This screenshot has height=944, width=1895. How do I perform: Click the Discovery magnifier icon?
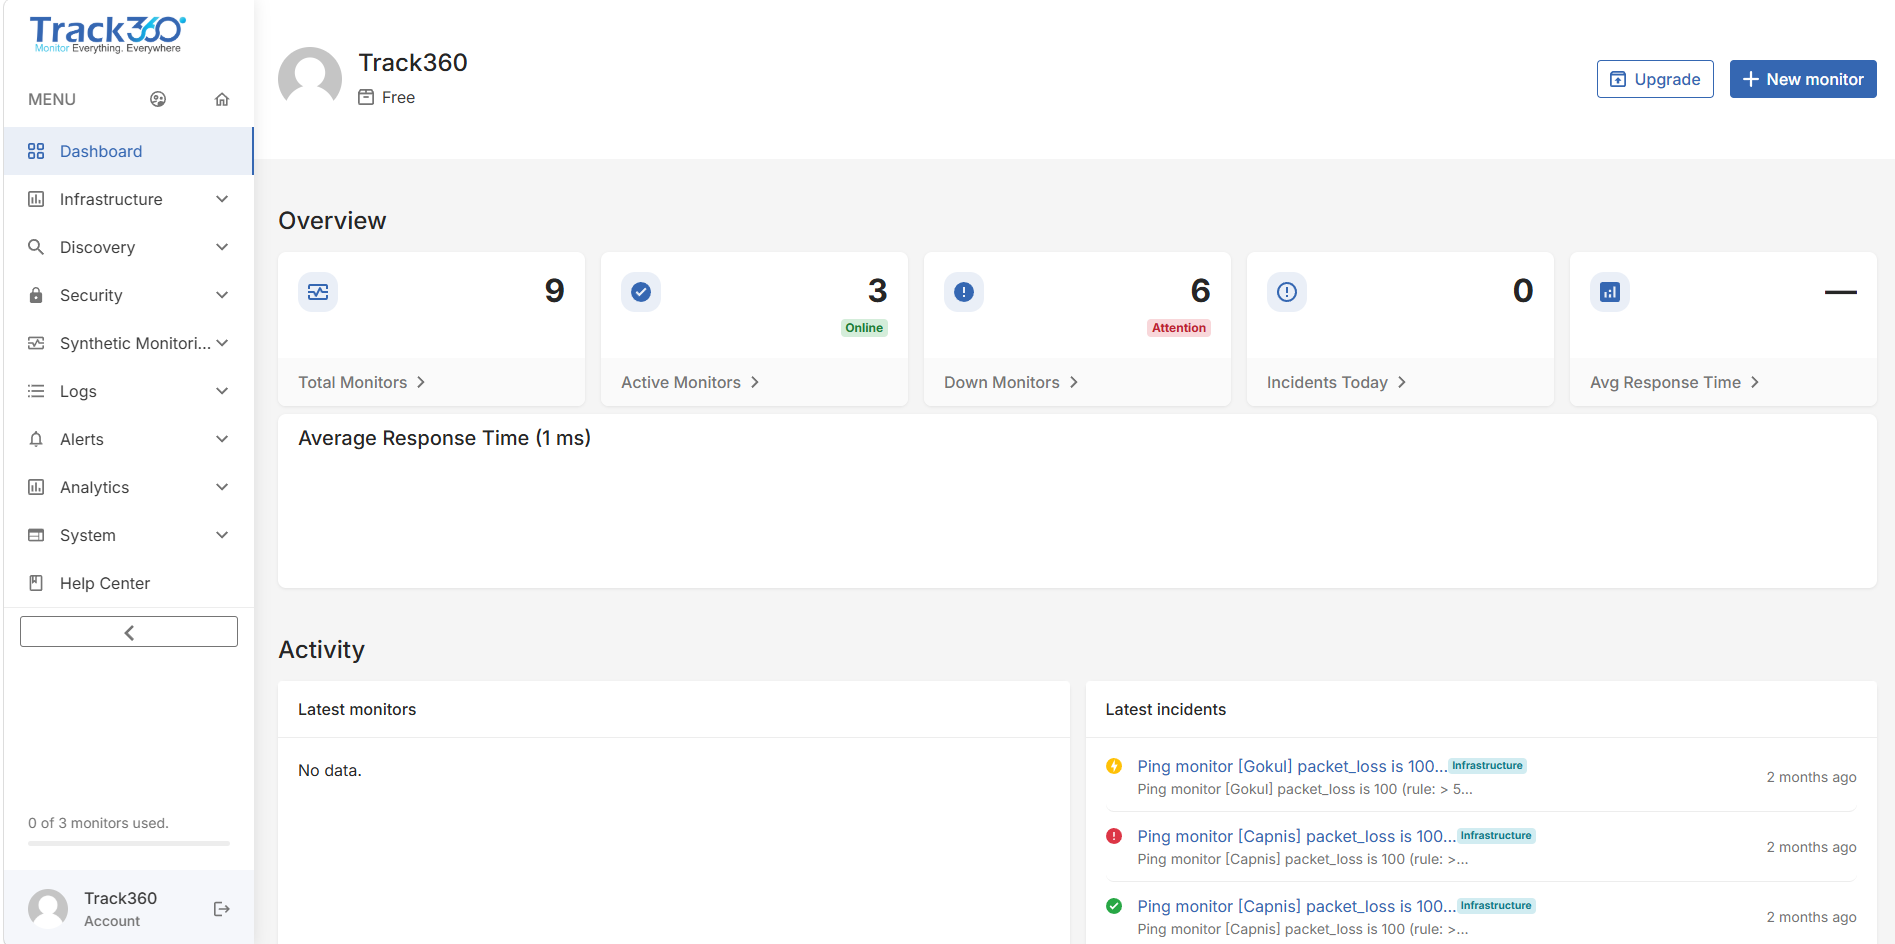click(36, 247)
